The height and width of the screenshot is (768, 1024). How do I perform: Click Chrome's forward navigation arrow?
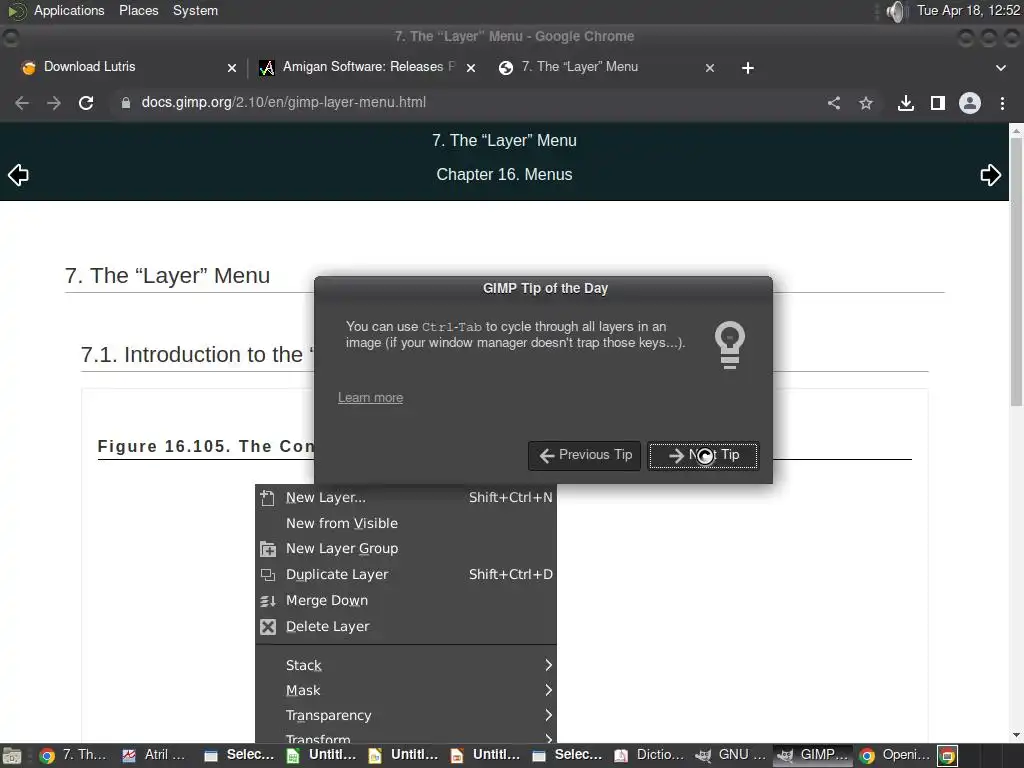(54, 103)
